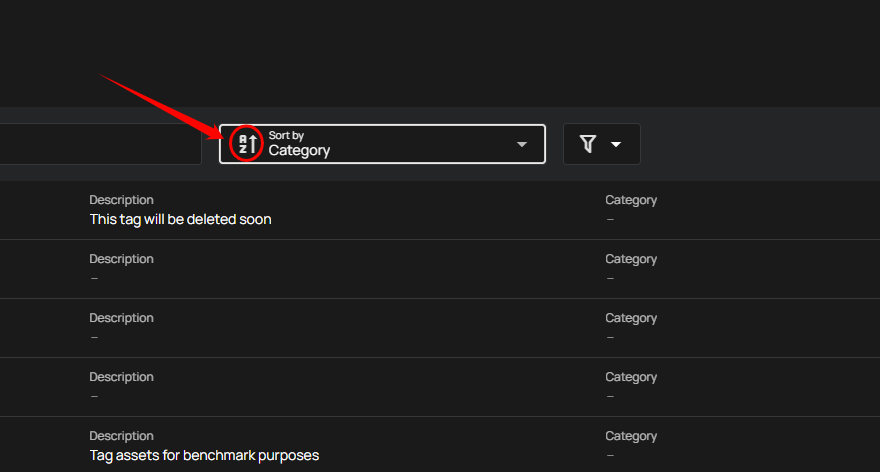Click empty Description dash in the fourth tag row
This screenshot has width=880, height=472.
coord(94,396)
